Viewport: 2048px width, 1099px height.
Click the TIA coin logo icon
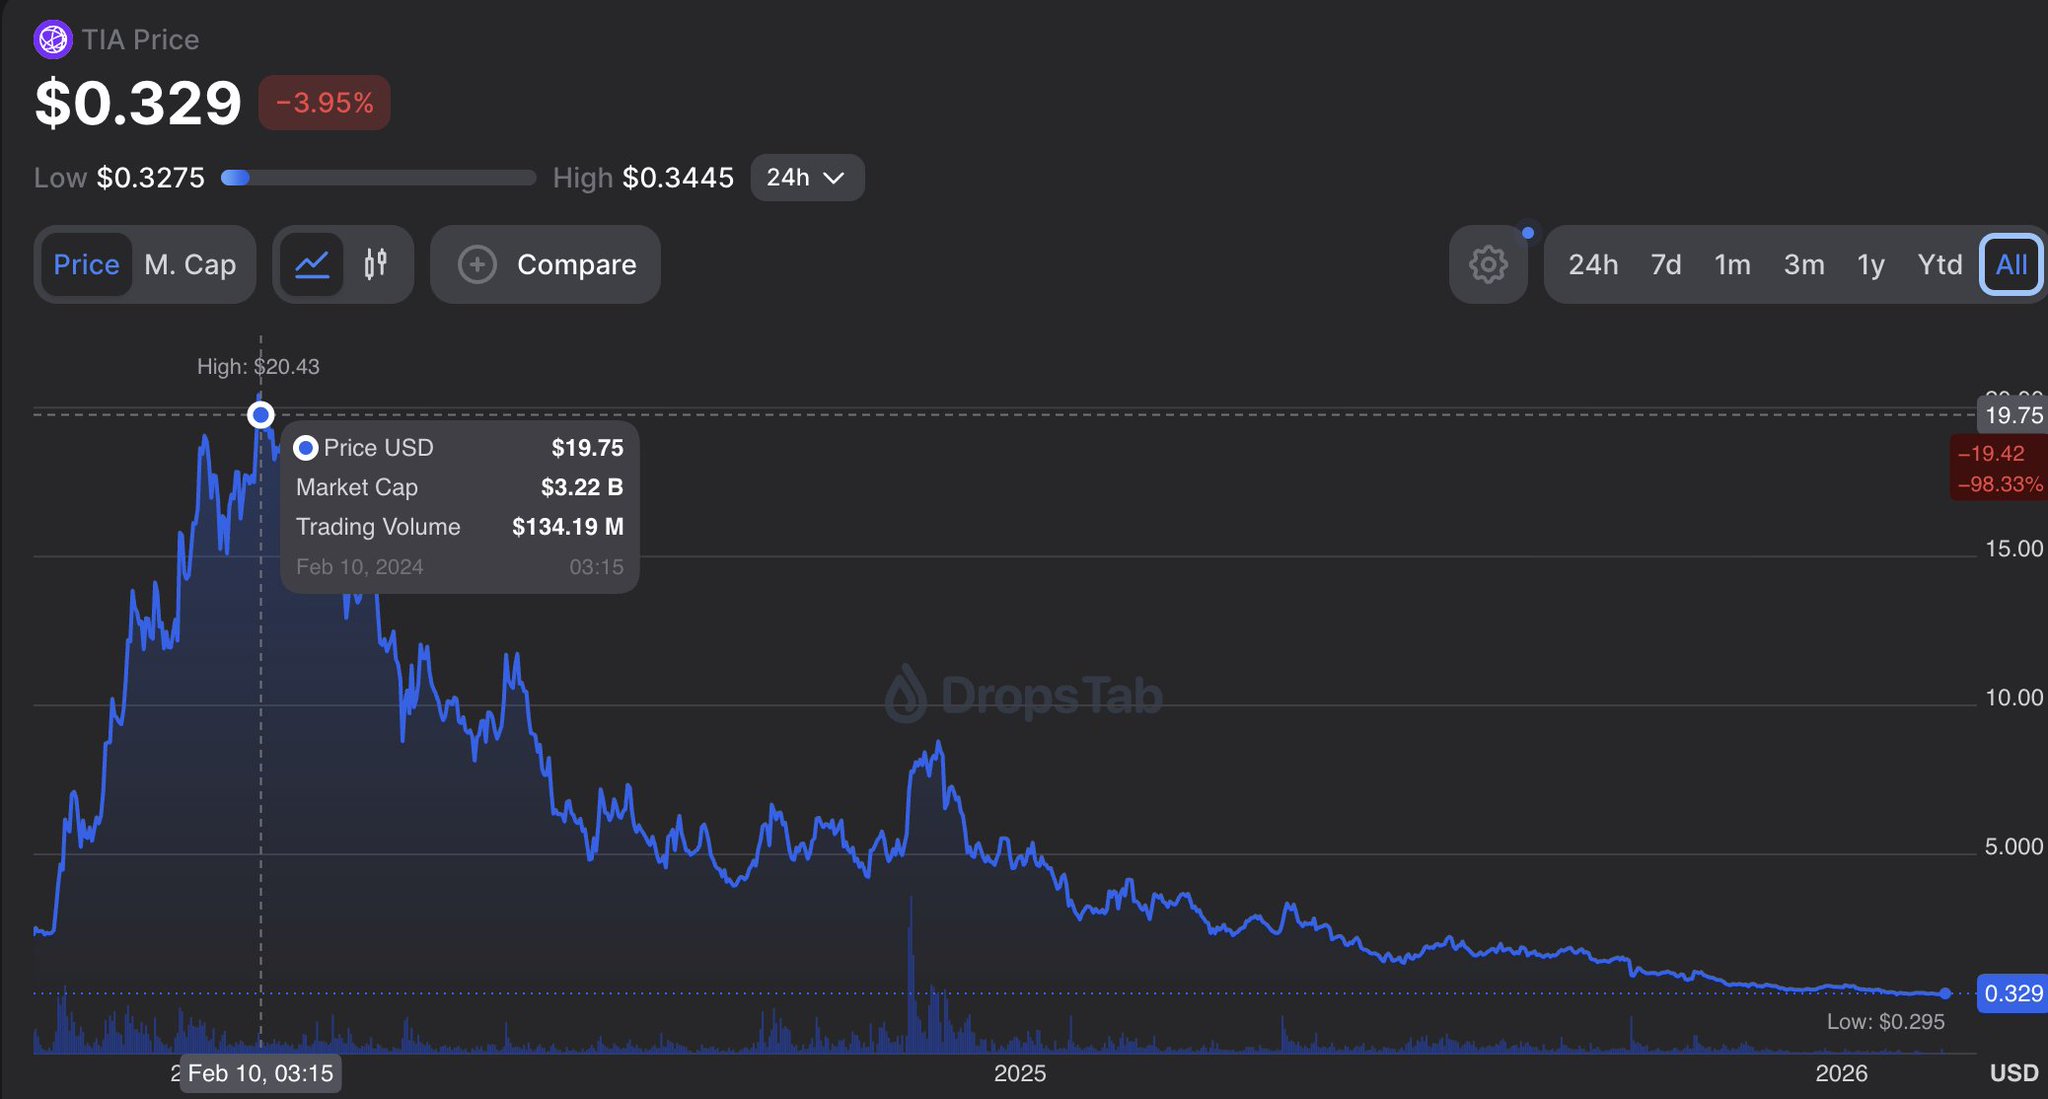(x=52, y=40)
